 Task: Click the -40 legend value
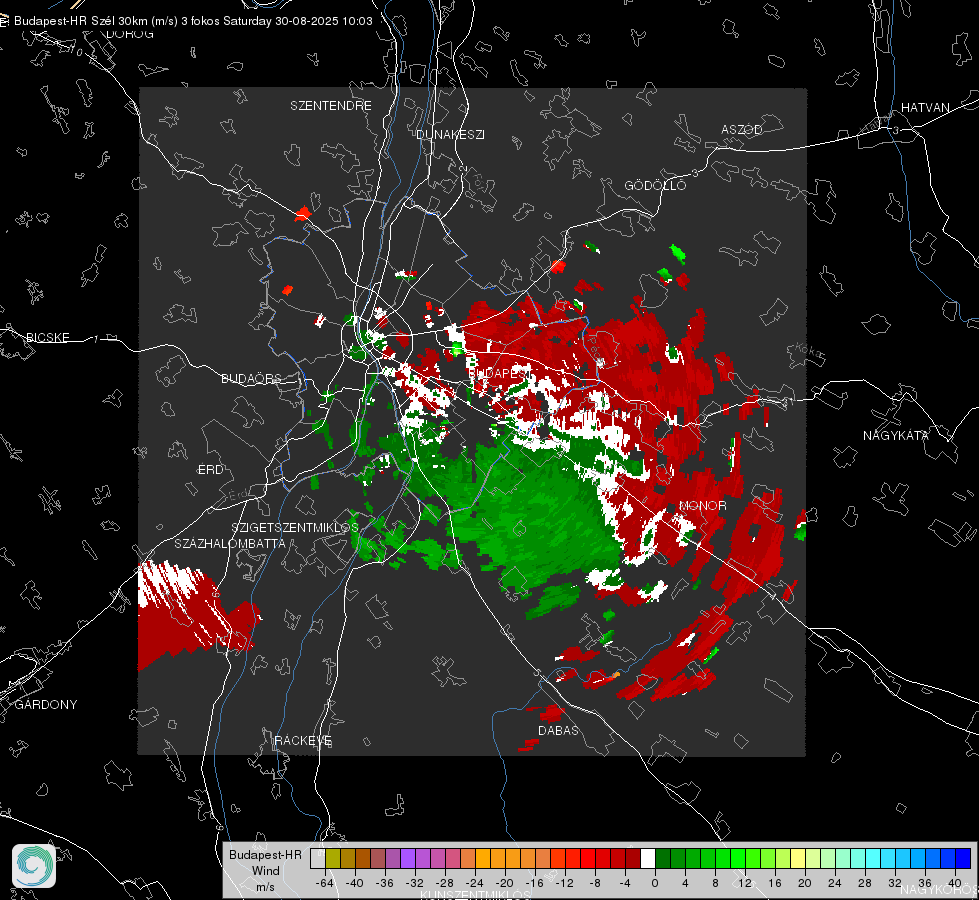[355, 883]
